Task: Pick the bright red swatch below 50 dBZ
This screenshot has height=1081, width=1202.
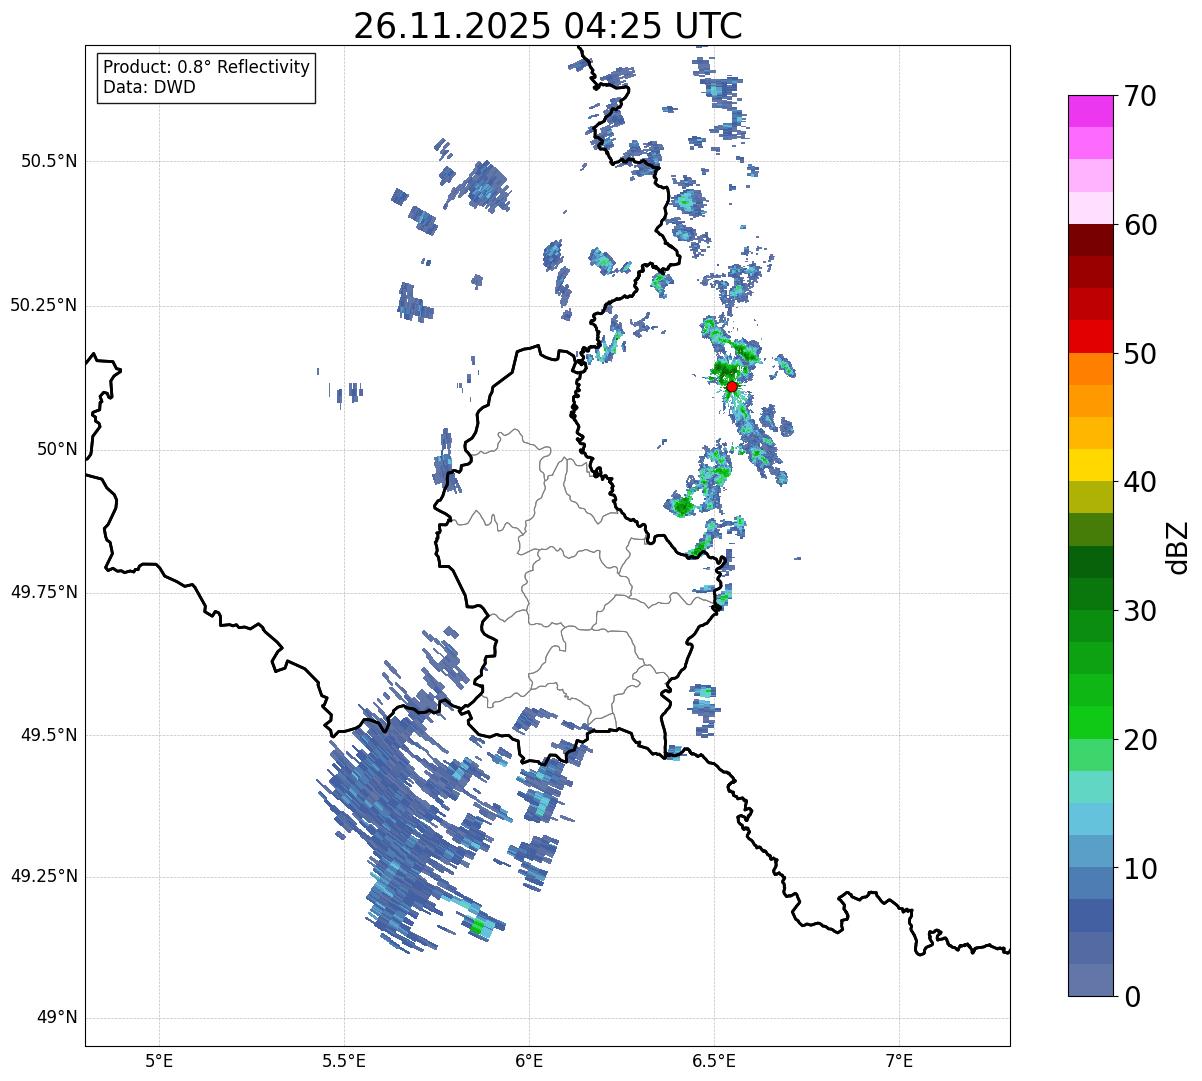Action: coord(1090,336)
